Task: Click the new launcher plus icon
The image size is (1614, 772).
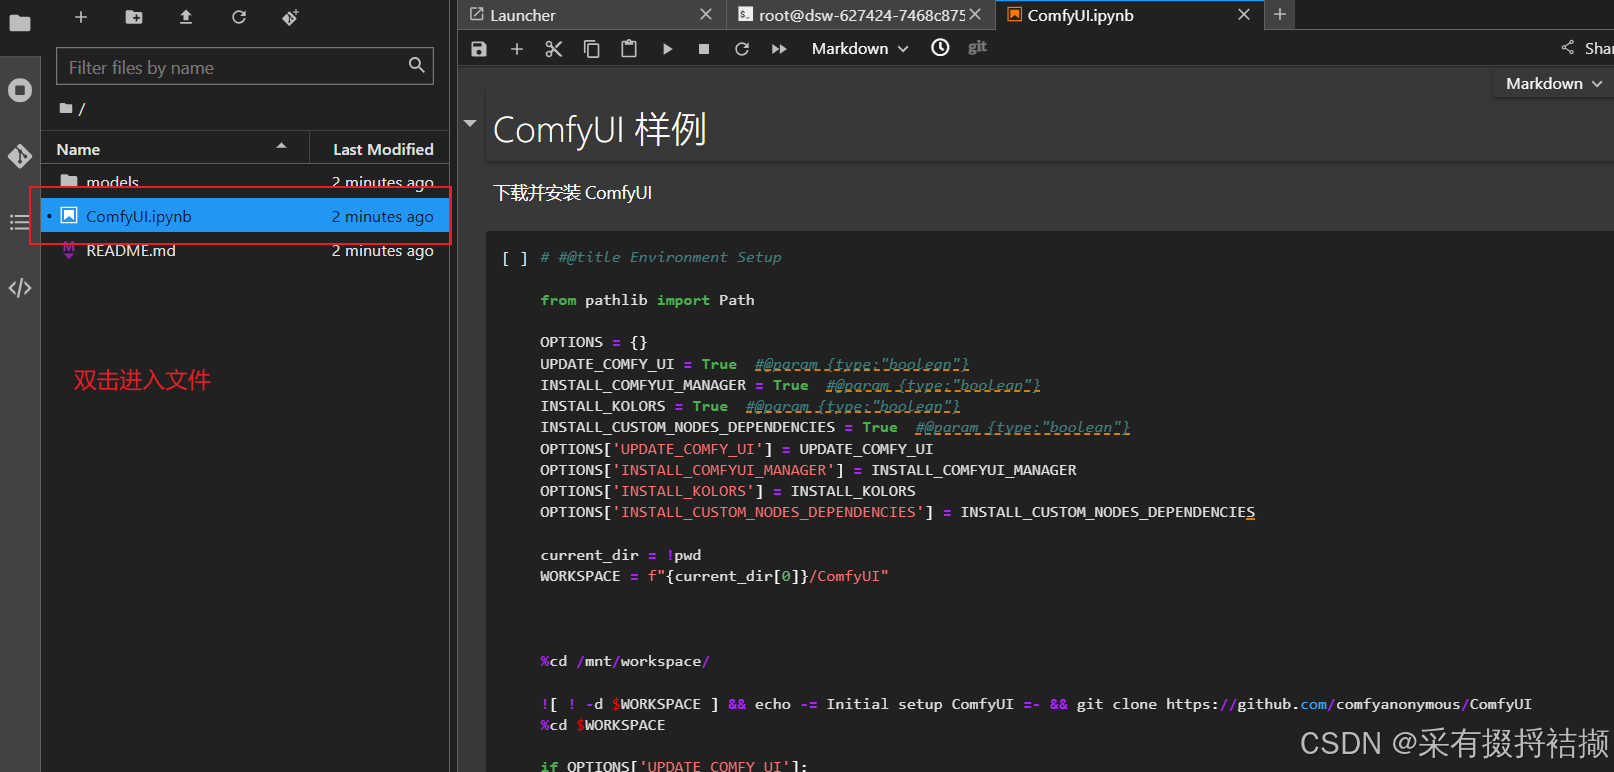Action: click(x=81, y=17)
